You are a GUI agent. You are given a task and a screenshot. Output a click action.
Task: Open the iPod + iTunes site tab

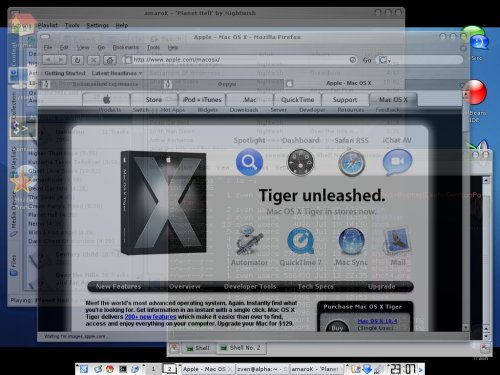[202, 99]
